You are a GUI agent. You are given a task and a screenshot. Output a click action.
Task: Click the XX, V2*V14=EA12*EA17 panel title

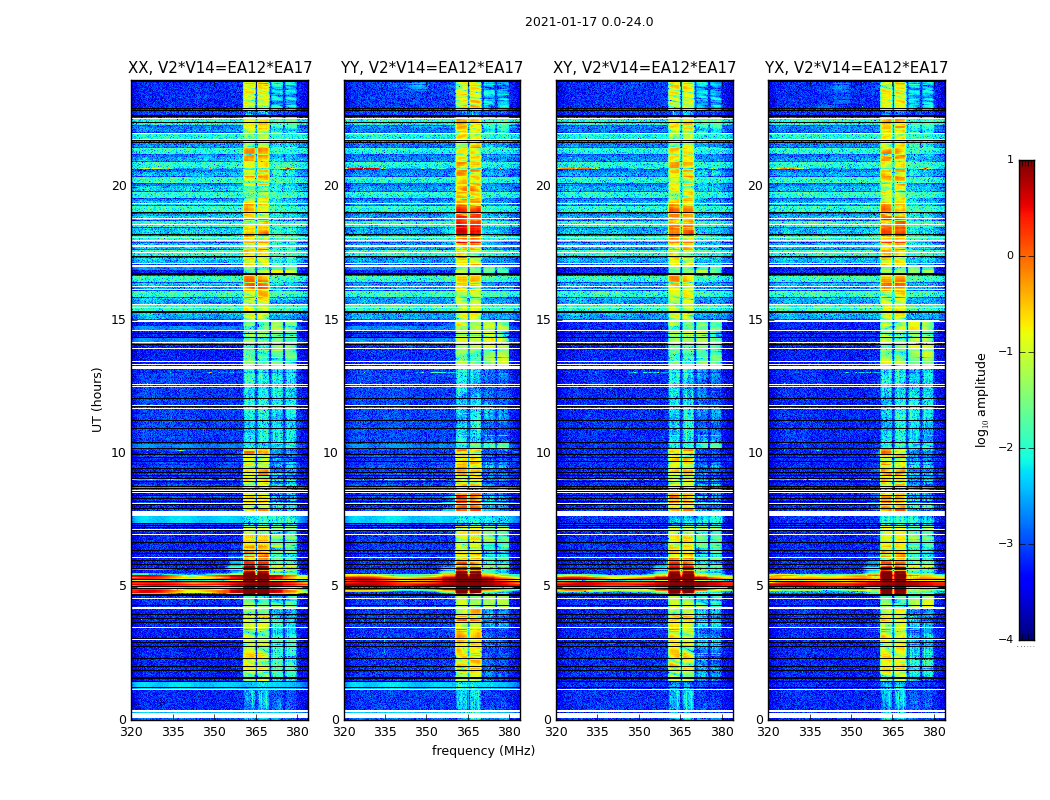tap(220, 68)
